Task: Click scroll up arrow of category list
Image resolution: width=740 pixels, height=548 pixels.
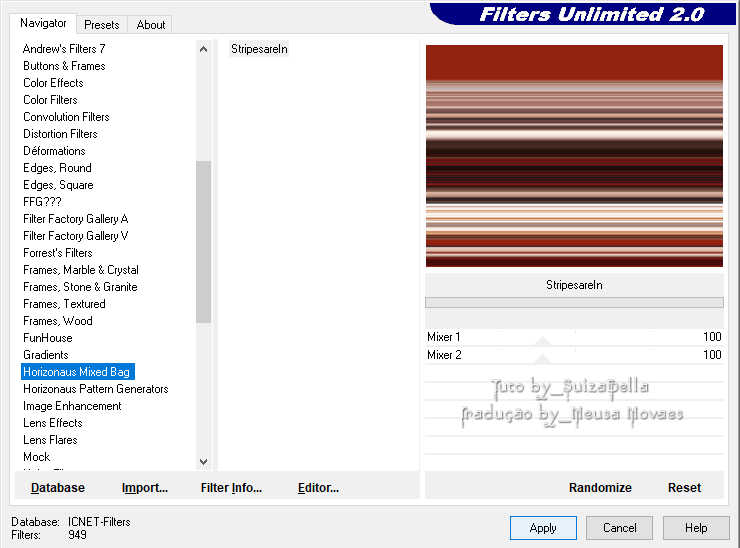Action: tap(203, 49)
